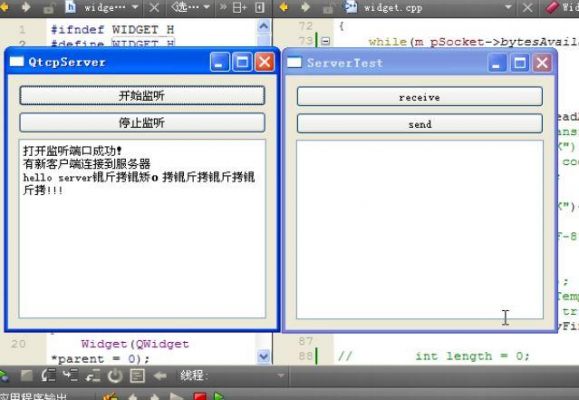Click the reverse direction arrow in debug toolbar

(x=160, y=376)
